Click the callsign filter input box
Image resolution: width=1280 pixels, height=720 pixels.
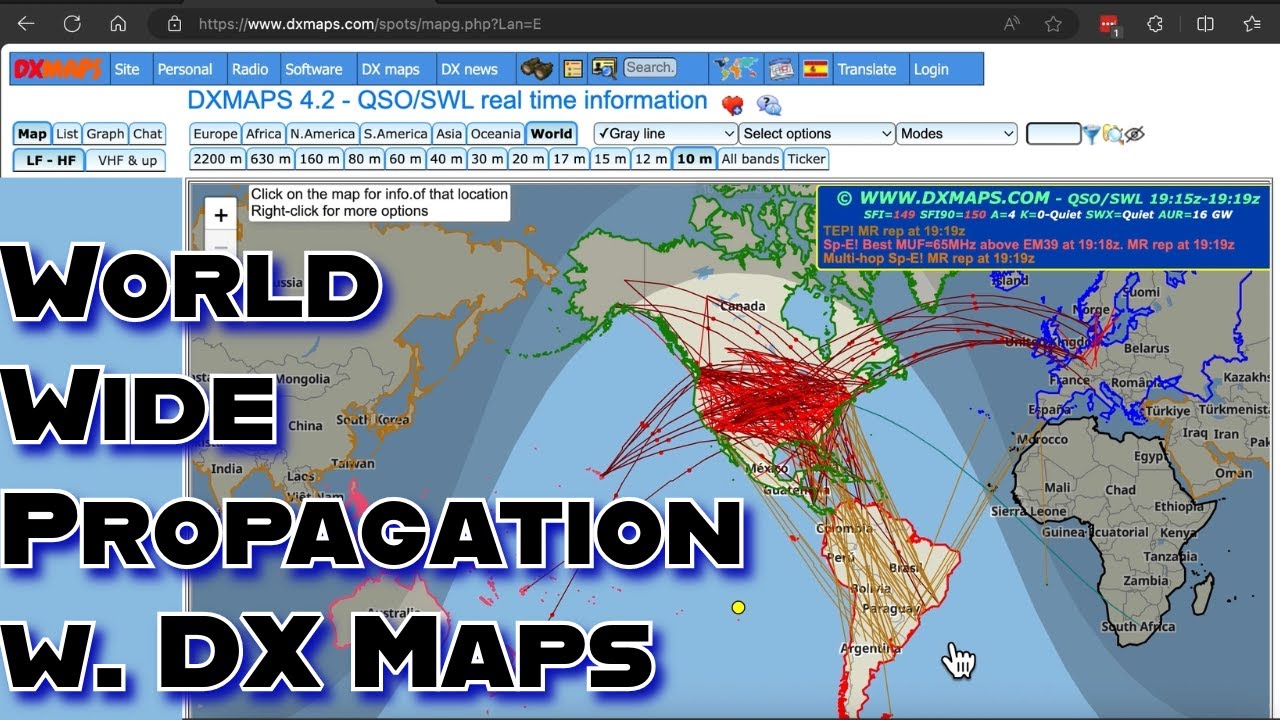[x=1054, y=134]
